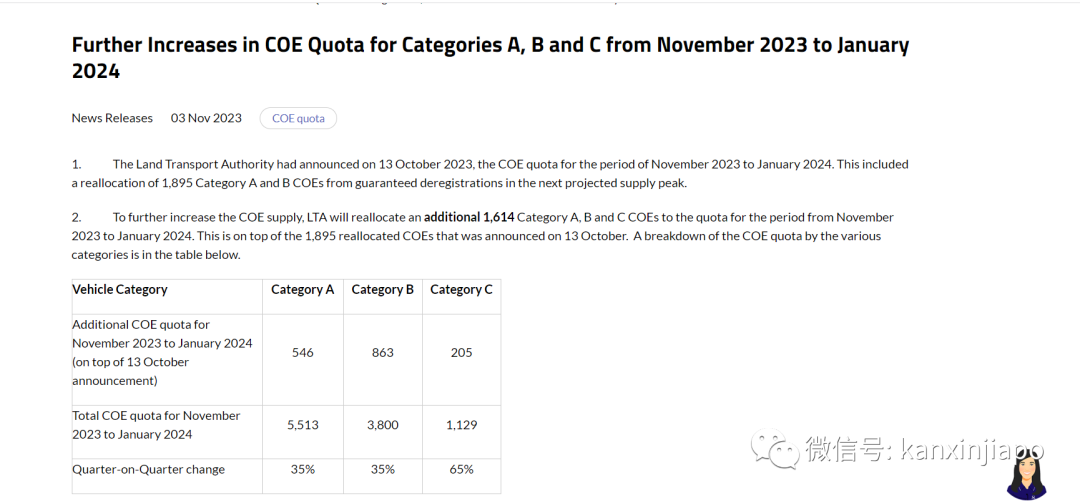Click the 1,129 total quota cell
This screenshot has height=501, width=1080.
[461, 425]
